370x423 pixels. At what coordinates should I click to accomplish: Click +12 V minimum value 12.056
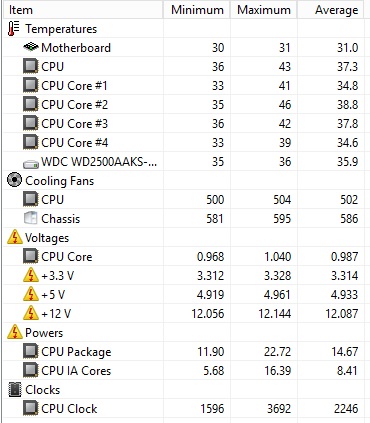tap(208, 314)
